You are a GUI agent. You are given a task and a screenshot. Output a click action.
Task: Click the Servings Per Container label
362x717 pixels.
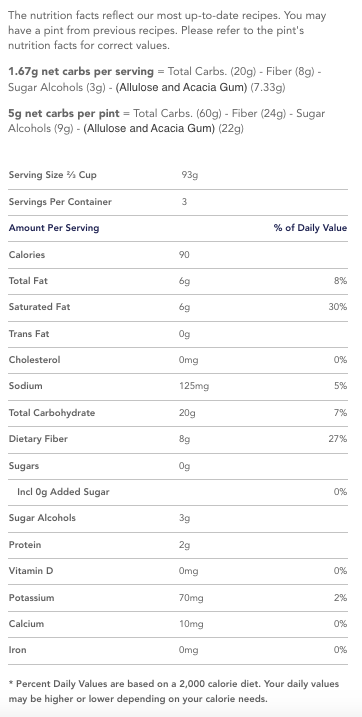click(x=60, y=202)
